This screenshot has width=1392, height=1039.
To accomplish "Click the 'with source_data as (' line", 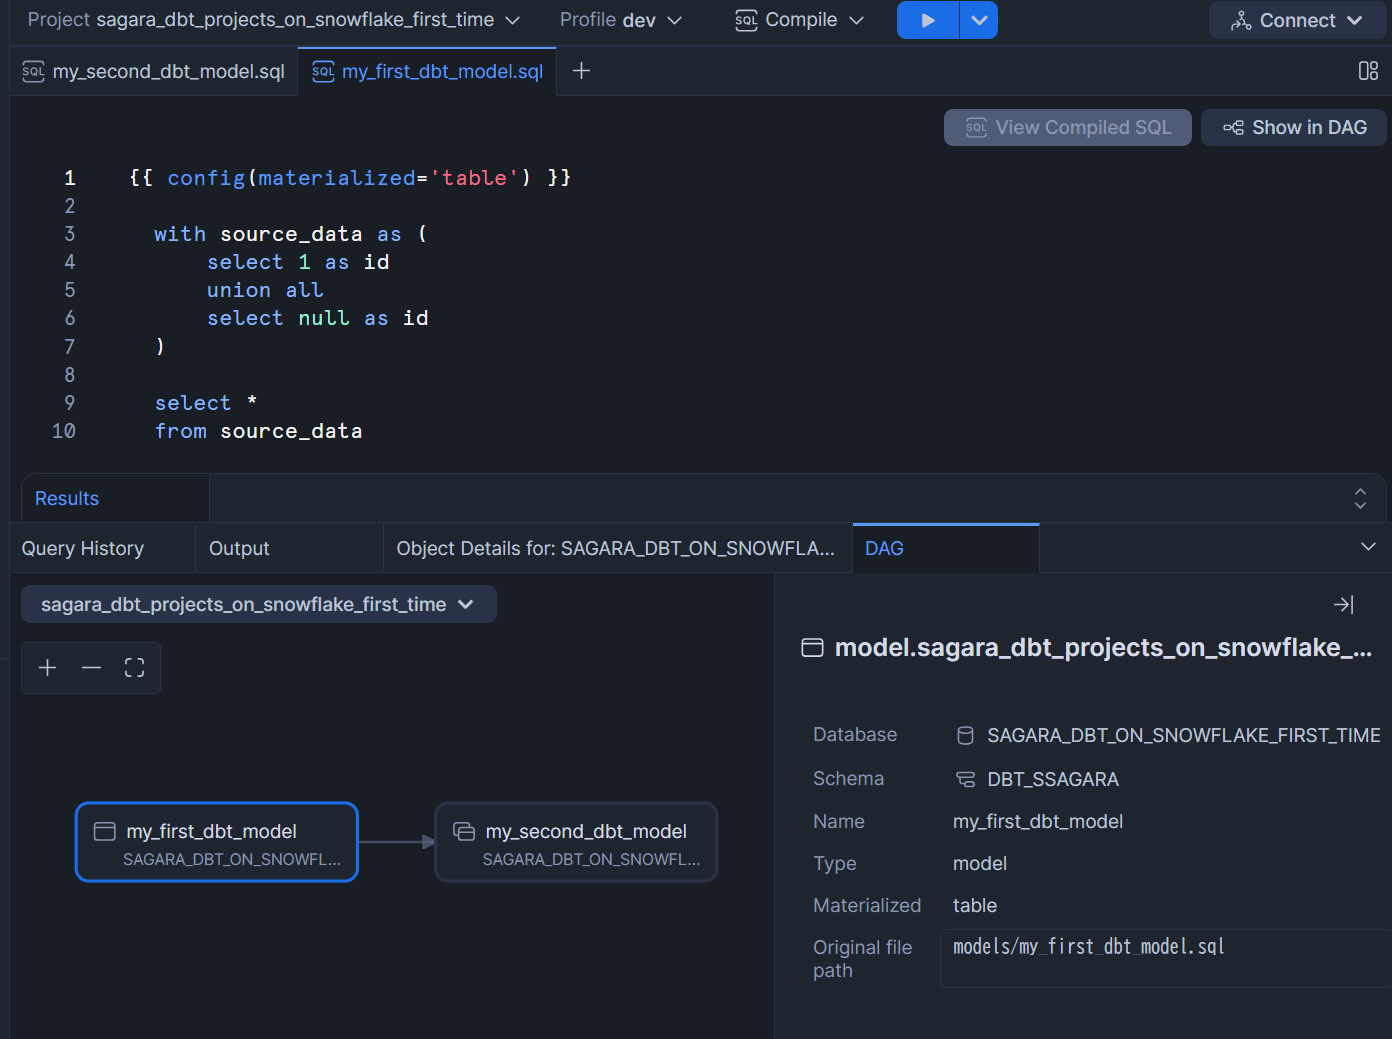I will pyautogui.click(x=291, y=234).
